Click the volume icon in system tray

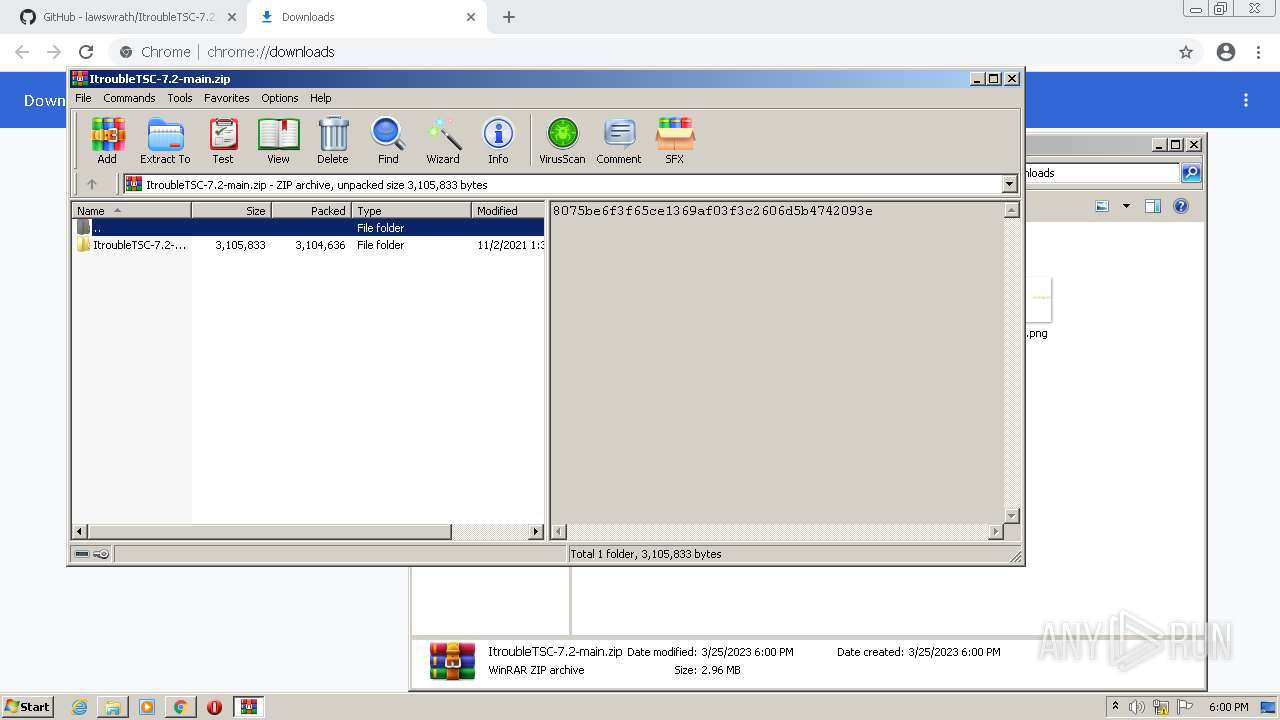pyautogui.click(x=1136, y=707)
